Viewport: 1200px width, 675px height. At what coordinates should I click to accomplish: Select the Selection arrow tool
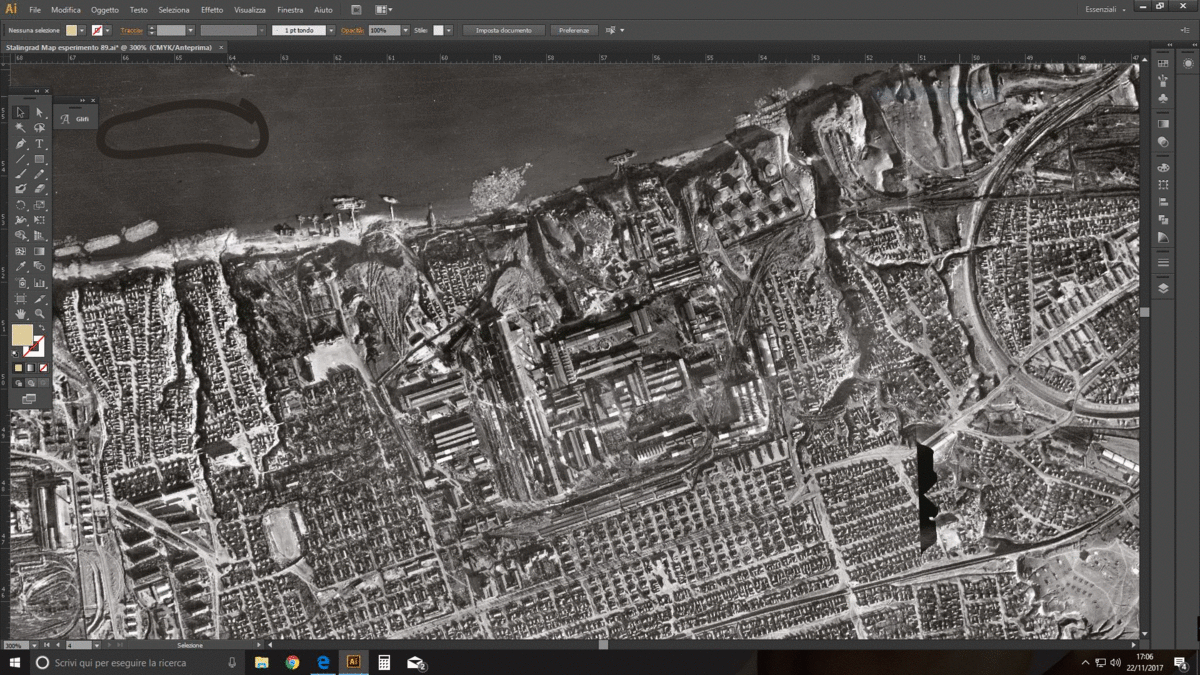[x=21, y=112]
